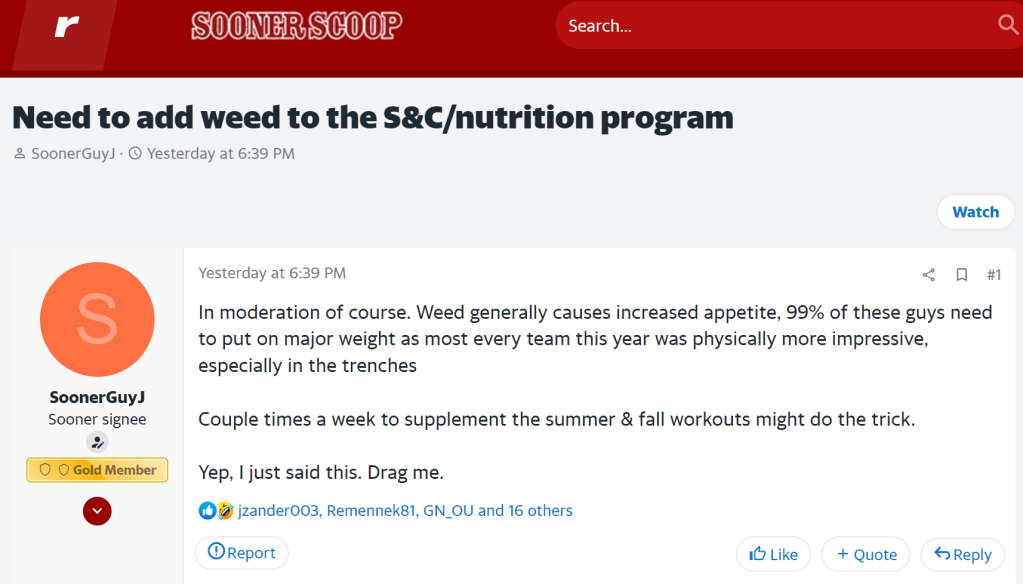Reply to SoonerGuyJ's post
Screen dimensions: 1023x584
click(x=962, y=554)
